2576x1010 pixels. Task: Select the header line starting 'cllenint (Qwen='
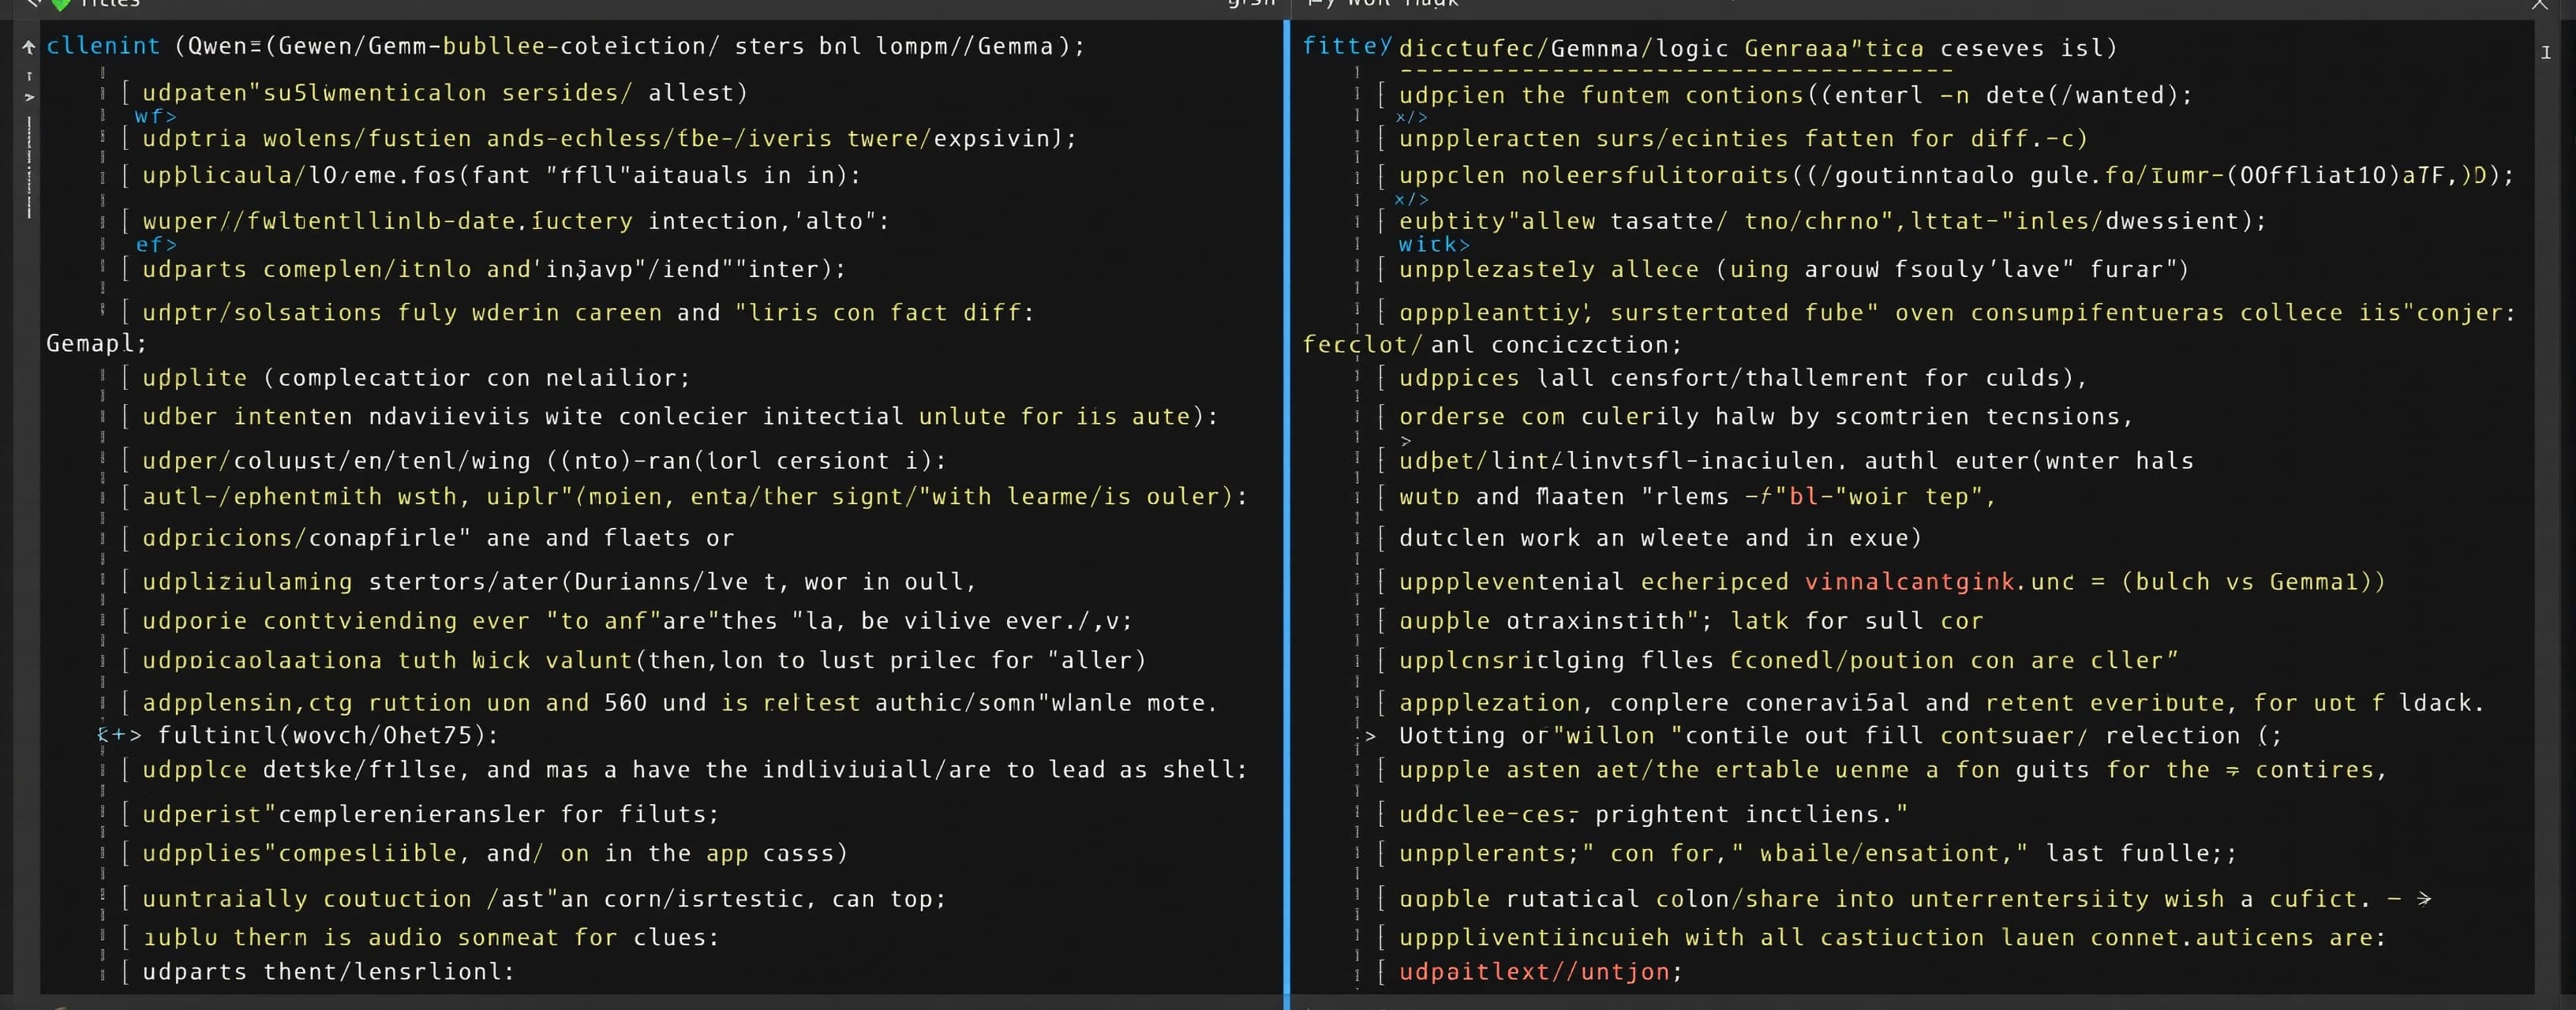(x=565, y=46)
